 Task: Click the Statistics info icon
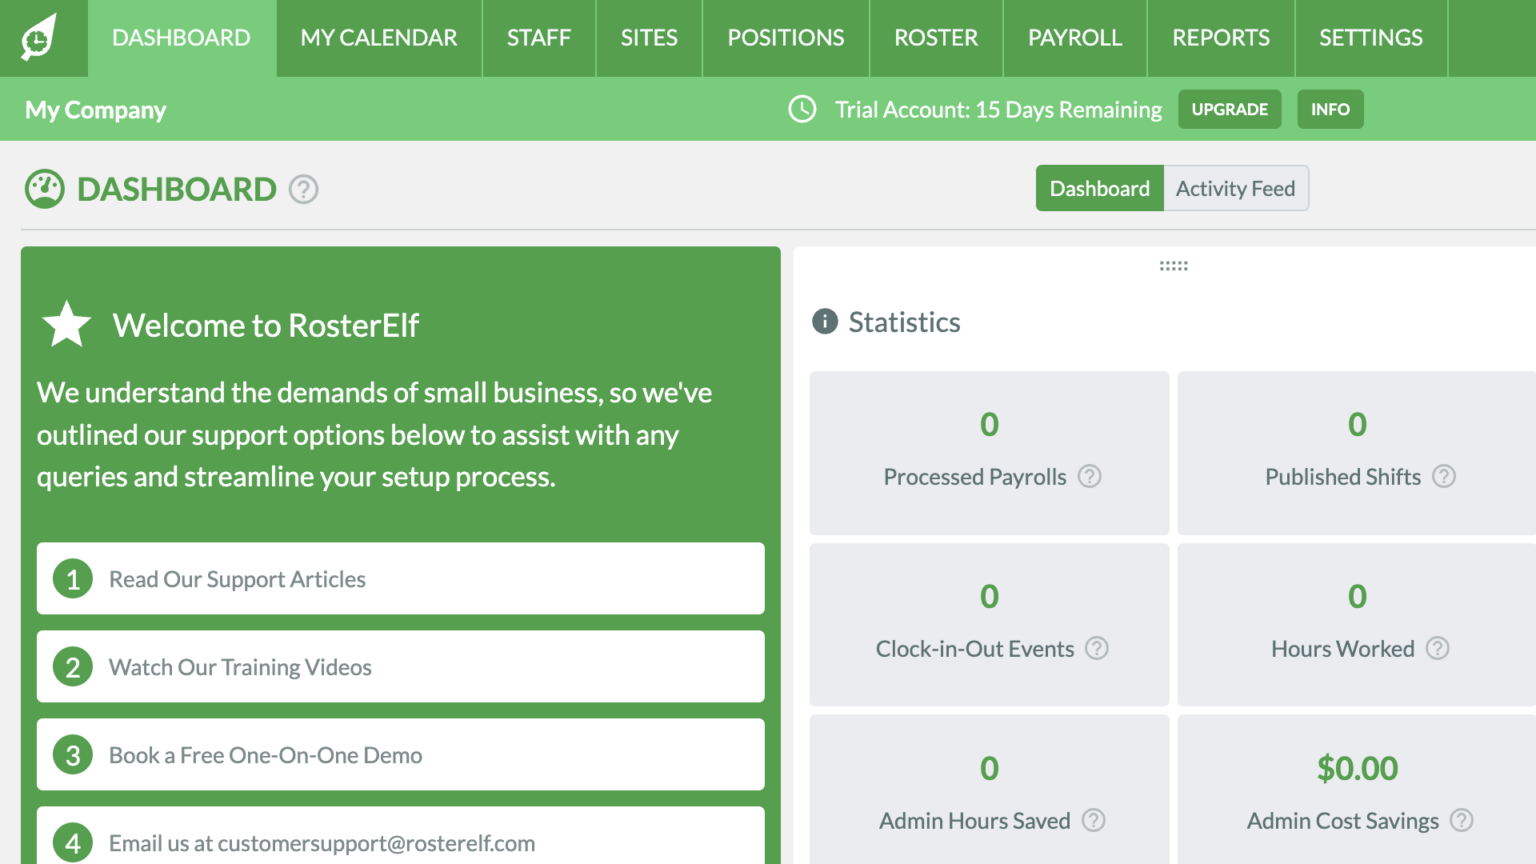pyautogui.click(x=824, y=321)
